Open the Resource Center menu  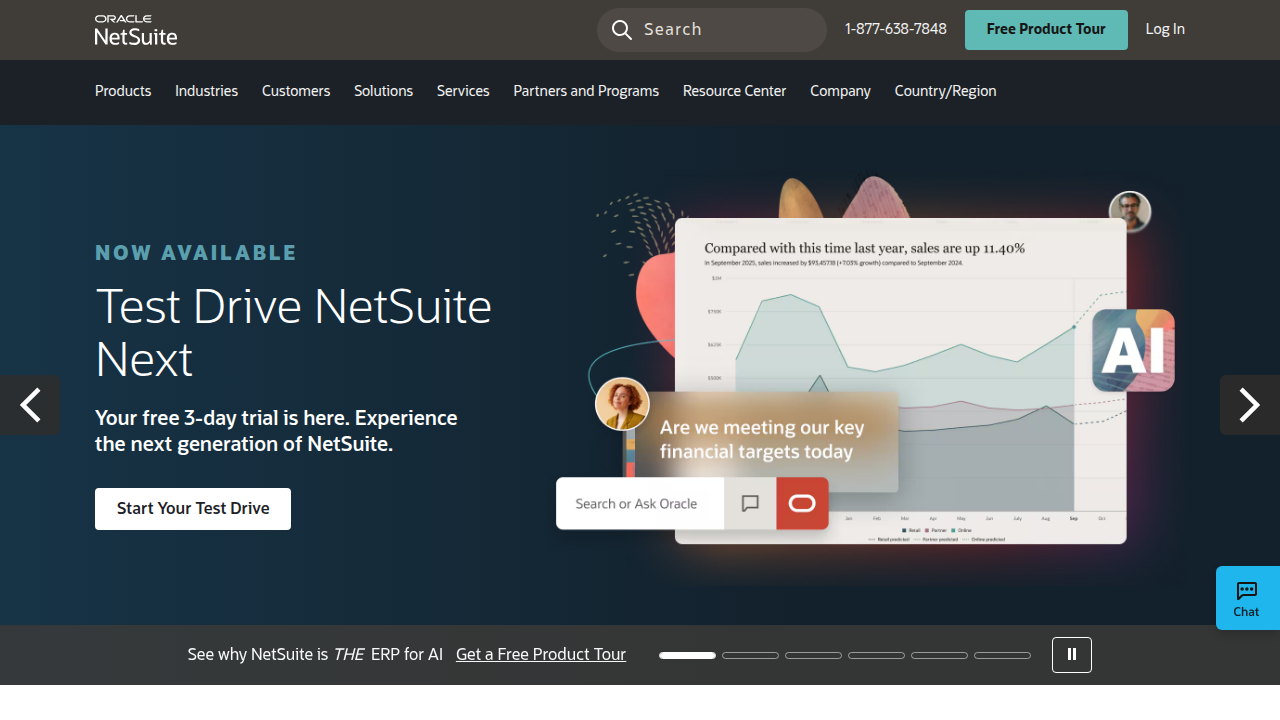[734, 91]
